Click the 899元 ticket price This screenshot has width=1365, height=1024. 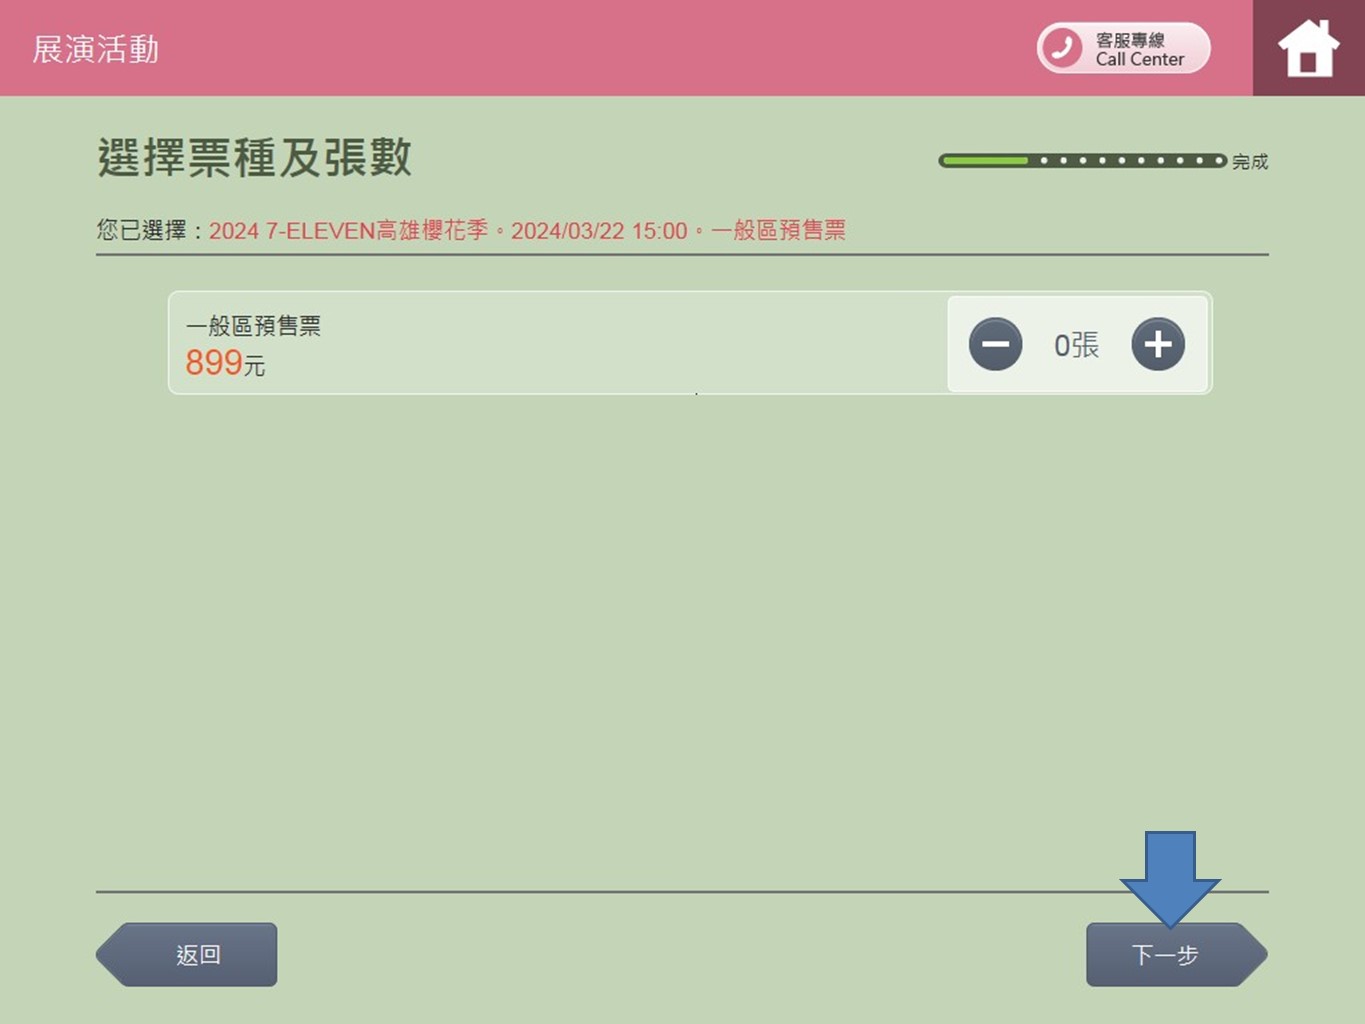coord(224,363)
